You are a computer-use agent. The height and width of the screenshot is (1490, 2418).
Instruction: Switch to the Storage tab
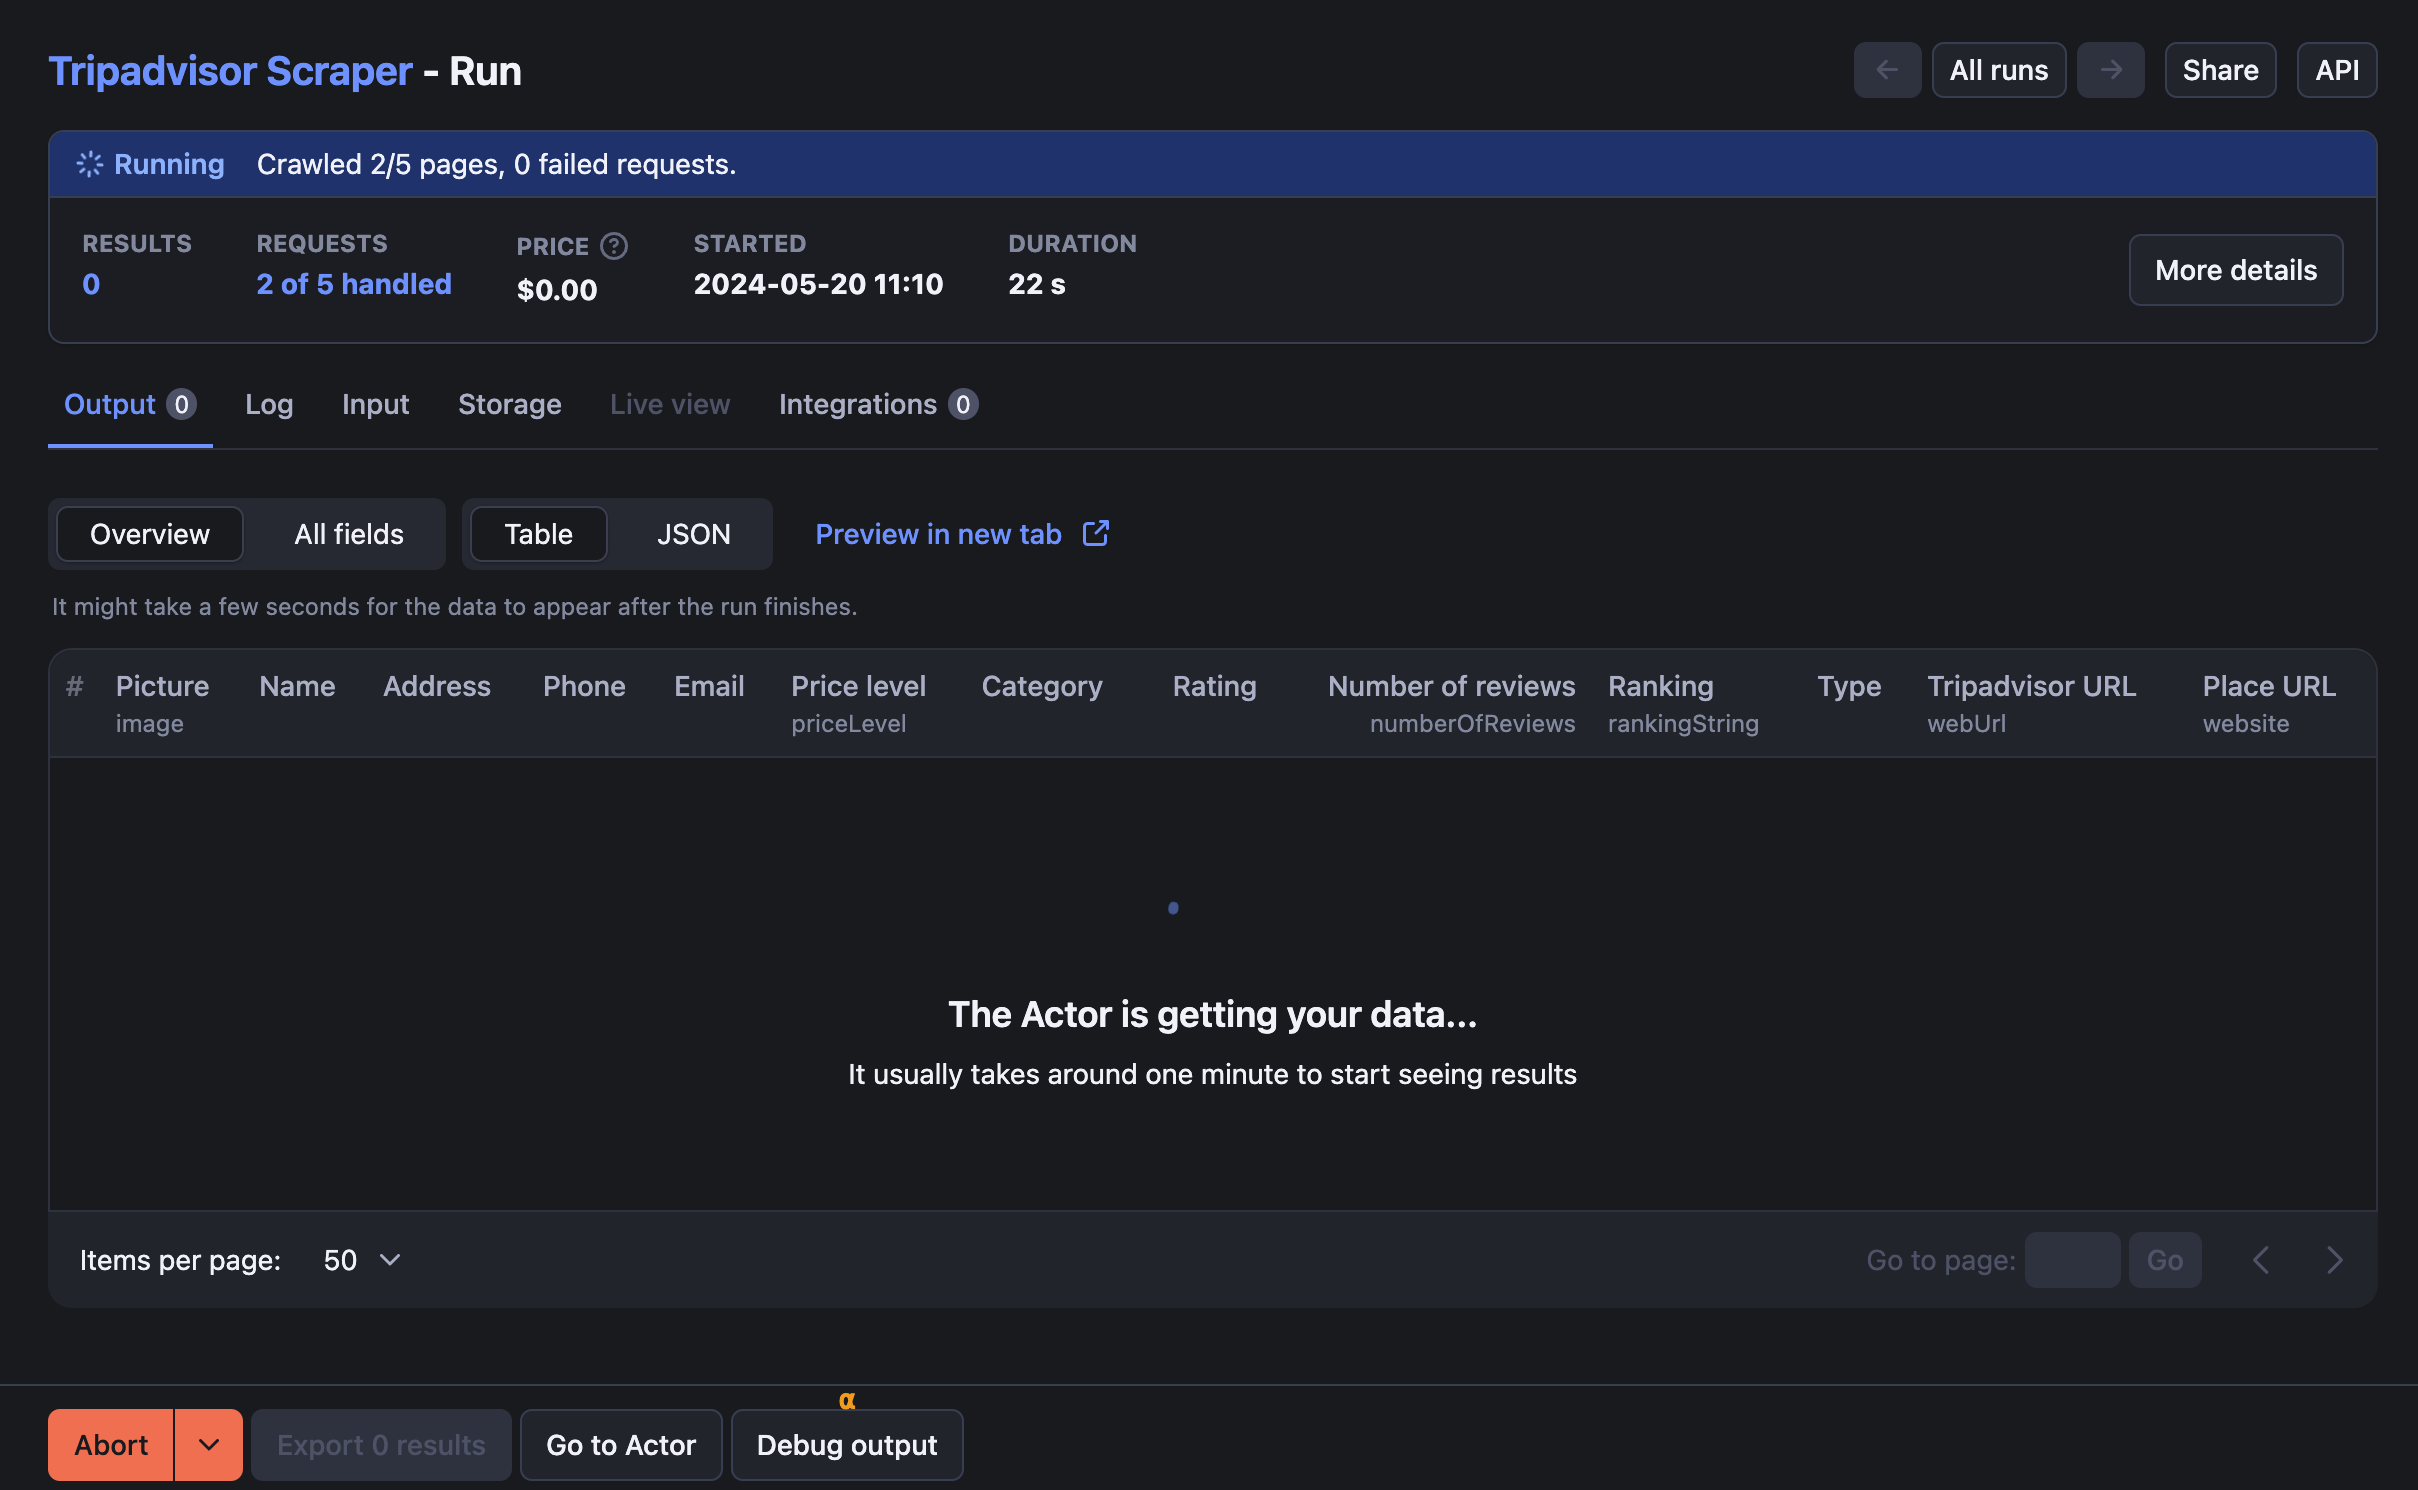pos(509,404)
